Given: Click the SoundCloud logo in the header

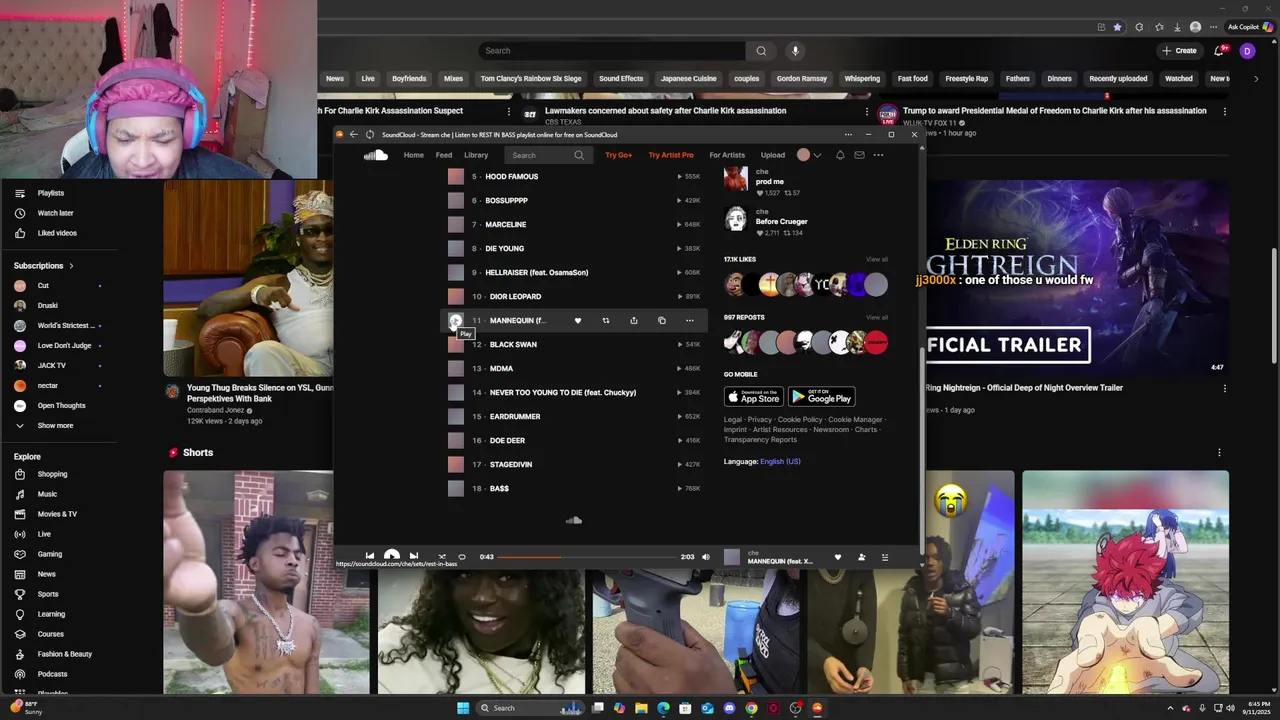Looking at the screenshot, I should [x=376, y=155].
